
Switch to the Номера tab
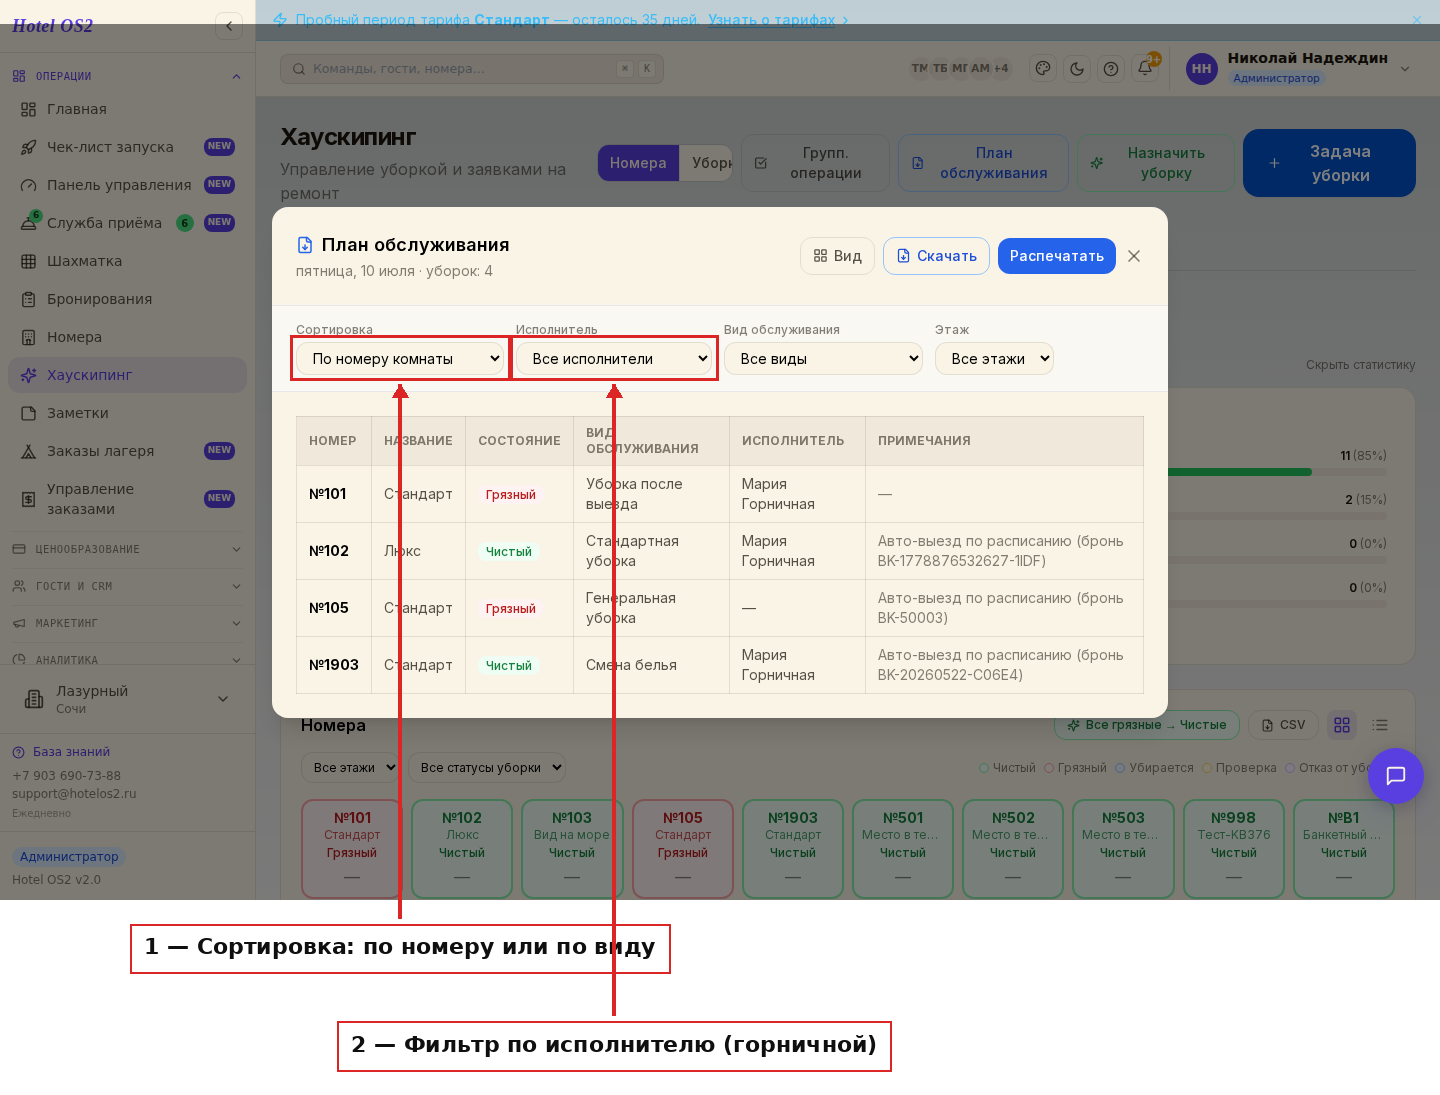pos(638,163)
